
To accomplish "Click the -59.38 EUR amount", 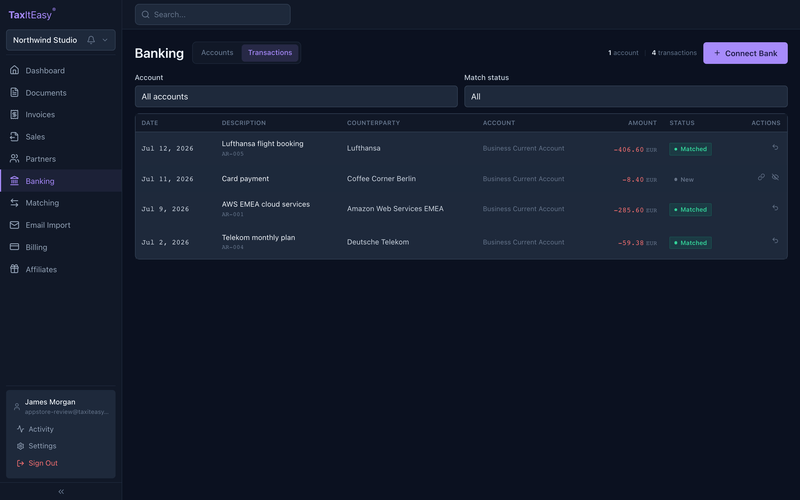I will pyautogui.click(x=637, y=243).
